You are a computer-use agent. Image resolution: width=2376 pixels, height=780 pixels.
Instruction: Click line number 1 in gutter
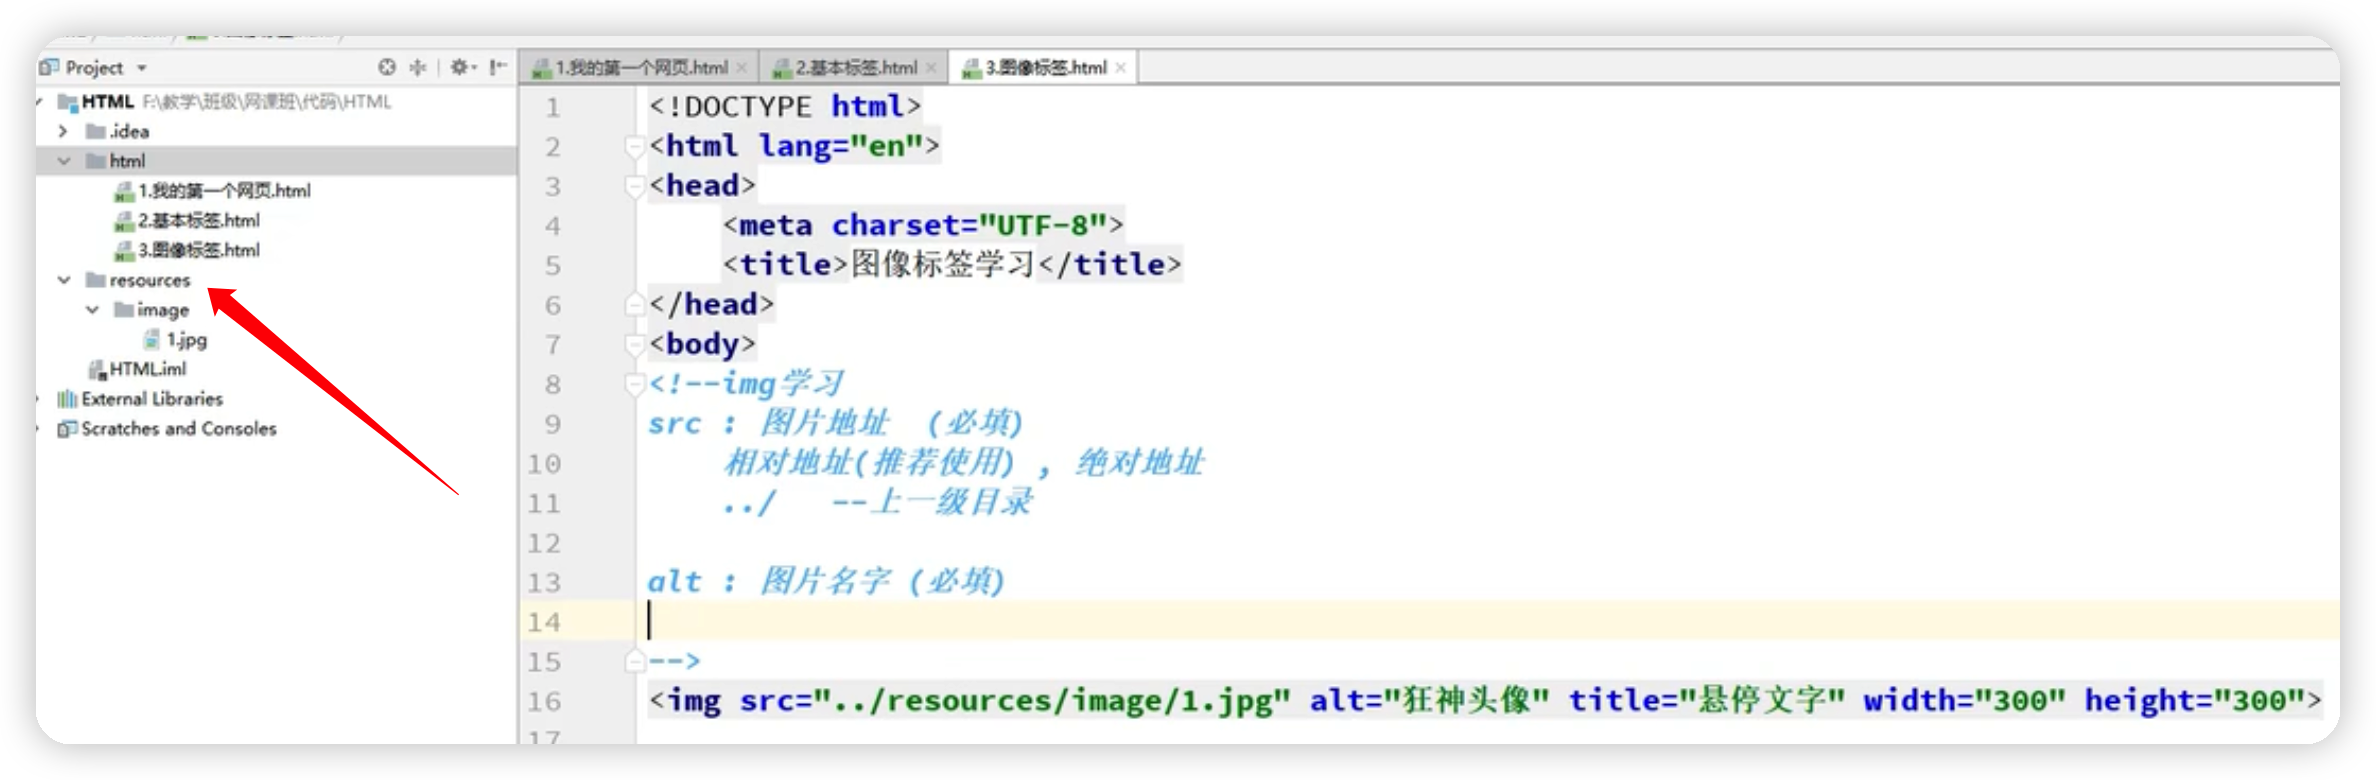pyautogui.click(x=552, y=107)
